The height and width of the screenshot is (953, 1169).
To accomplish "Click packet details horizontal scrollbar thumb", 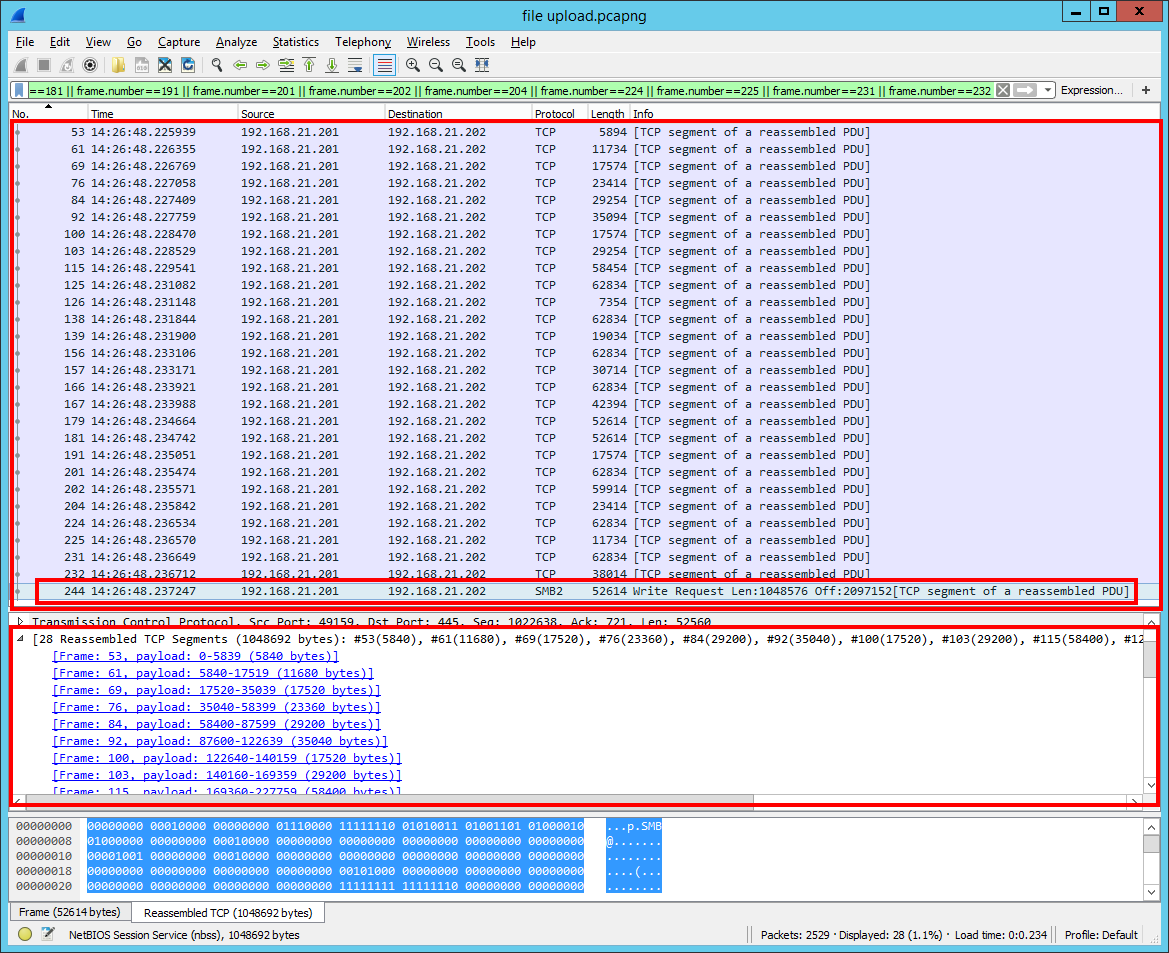I will click(389, 801).
